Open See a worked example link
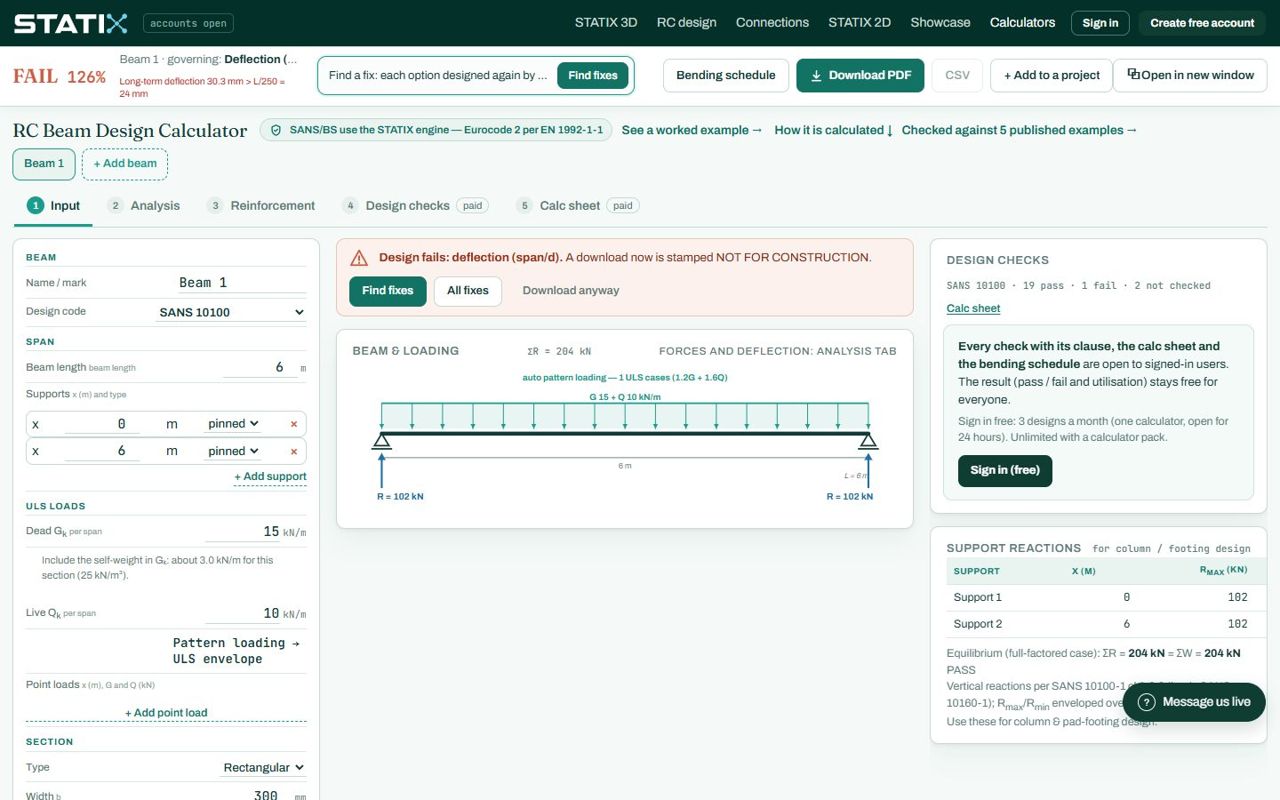This screenshot has height=800, width=1280. point(692,130)
